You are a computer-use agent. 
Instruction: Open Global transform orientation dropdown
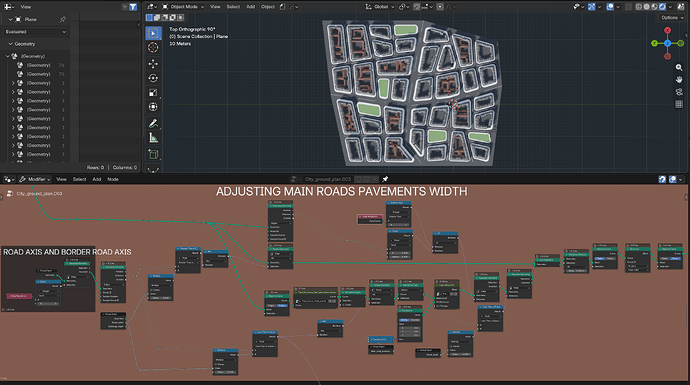click(x=380, y=7)
